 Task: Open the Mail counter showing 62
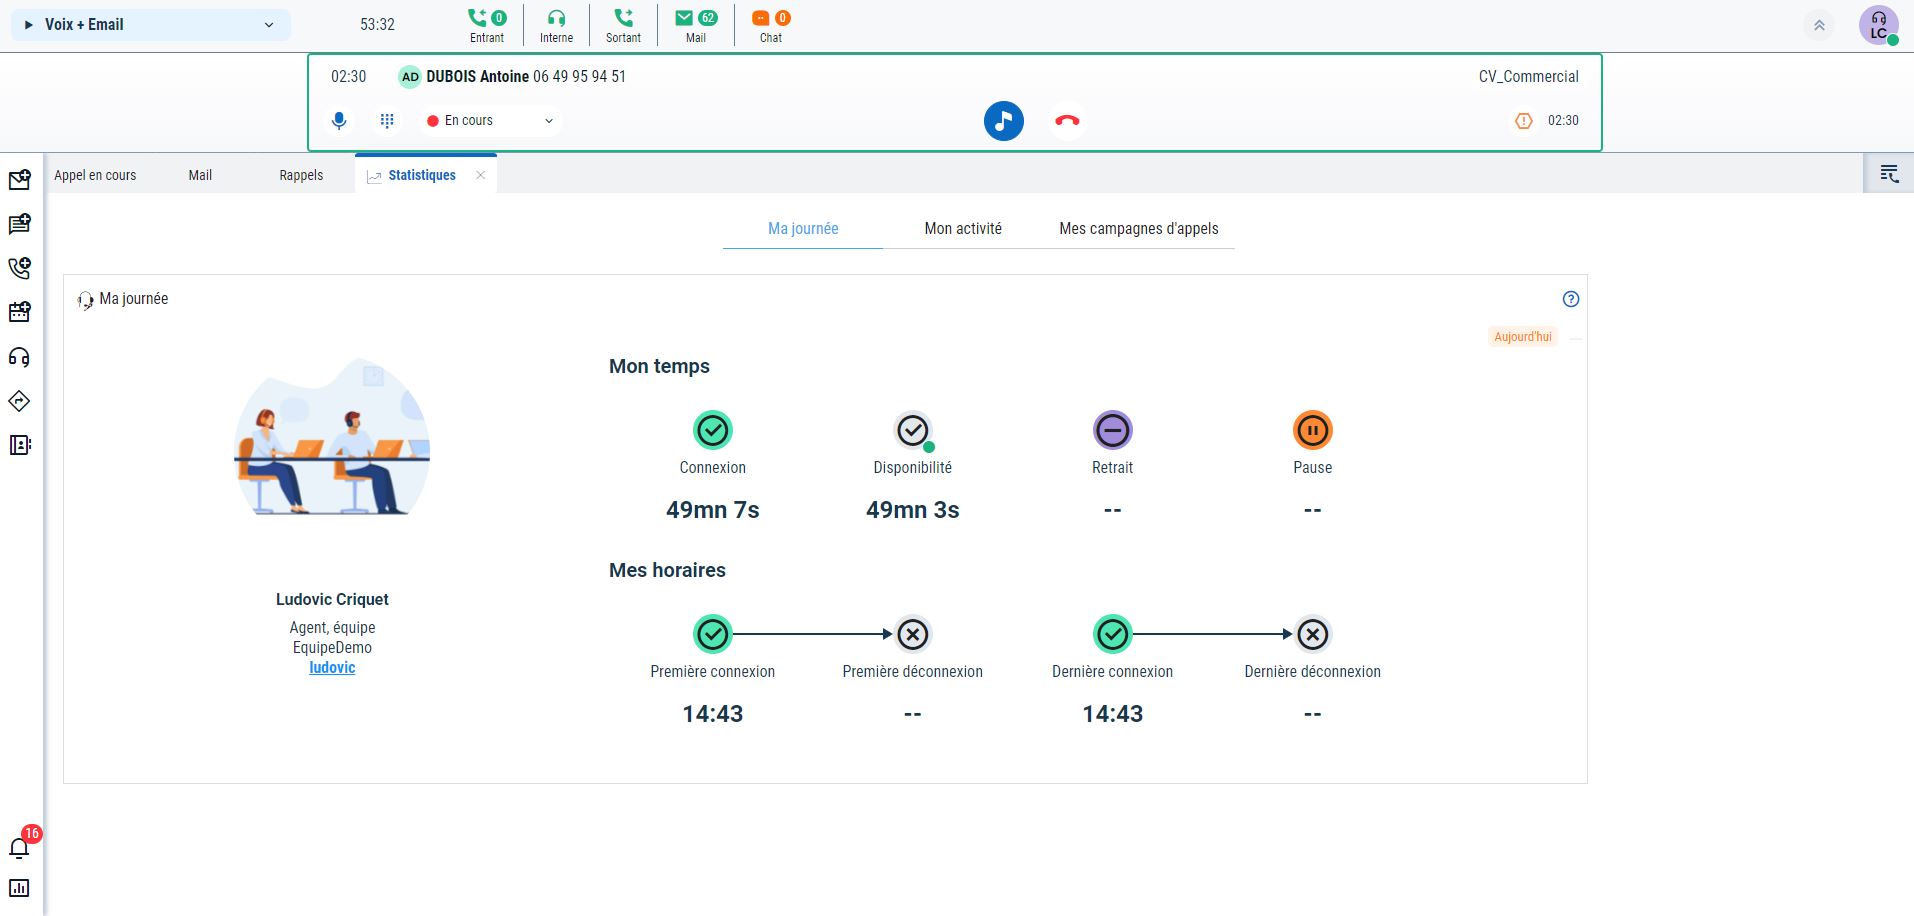tap(694, 24)
